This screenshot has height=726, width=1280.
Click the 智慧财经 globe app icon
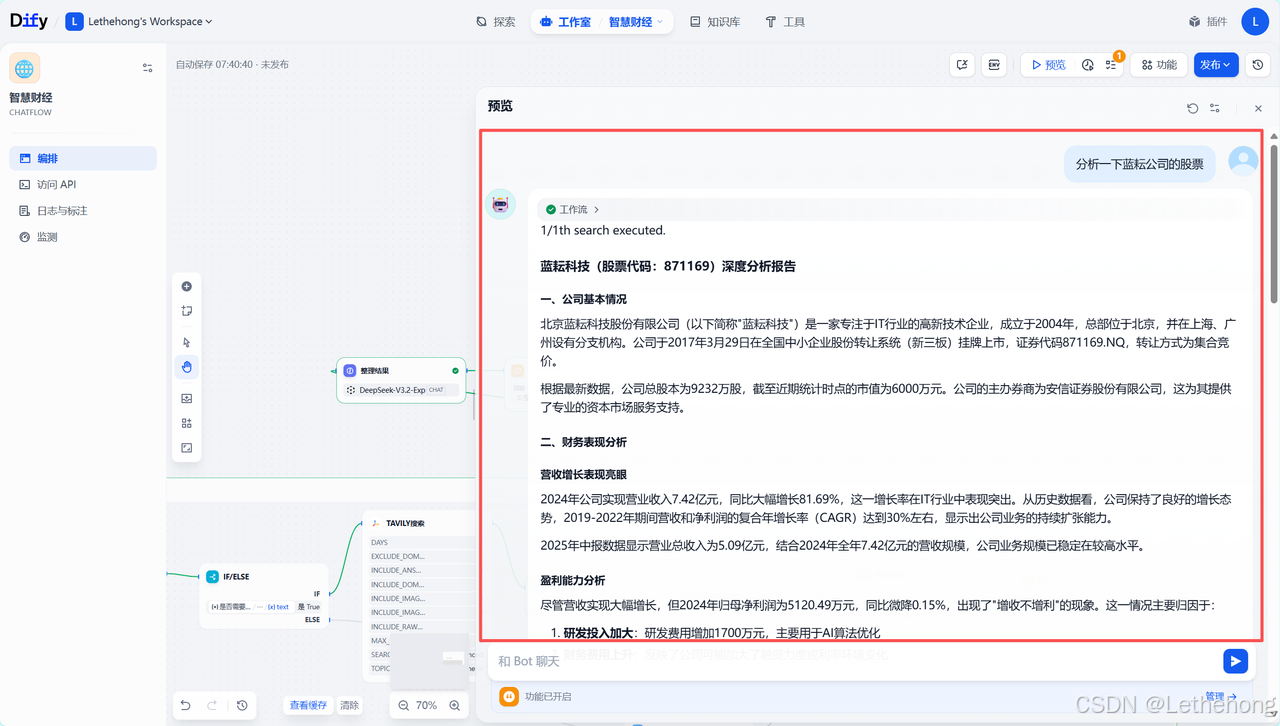pos(25,69)
